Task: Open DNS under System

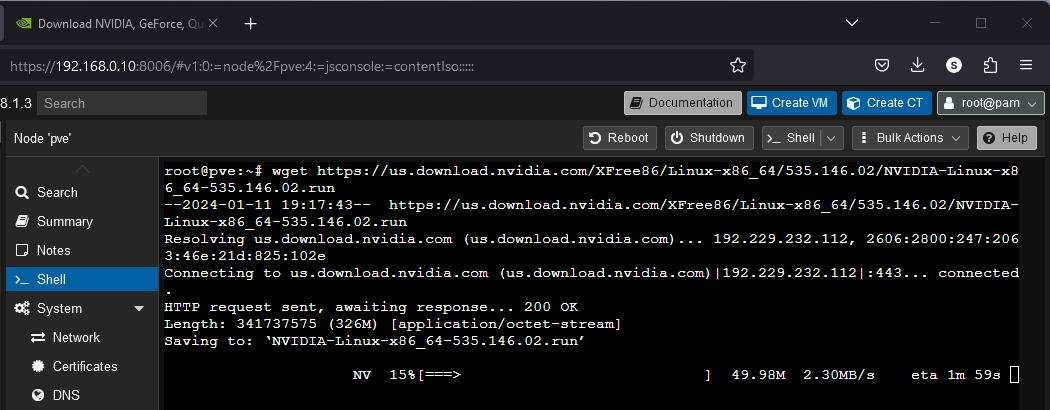Action: tap(82, 395)
